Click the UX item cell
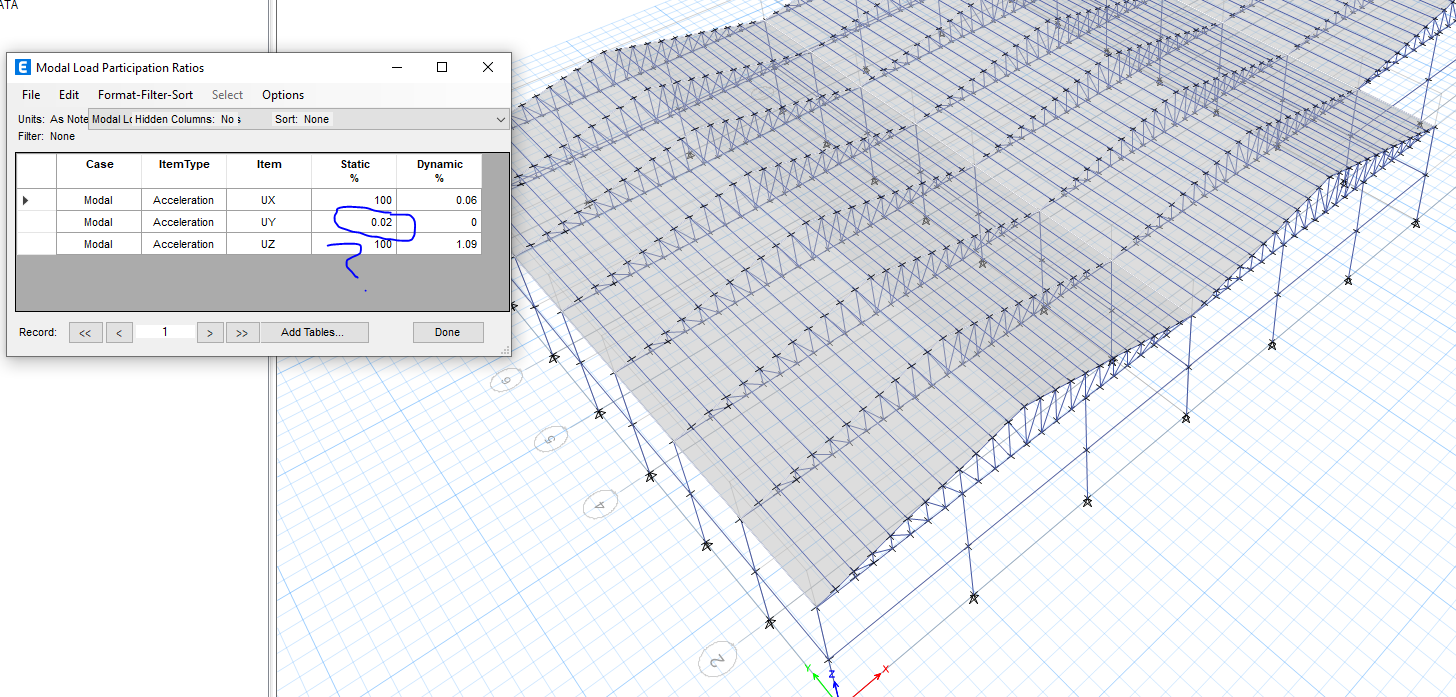This screenshot has height=697, width=1456. (x=269, y=200)
